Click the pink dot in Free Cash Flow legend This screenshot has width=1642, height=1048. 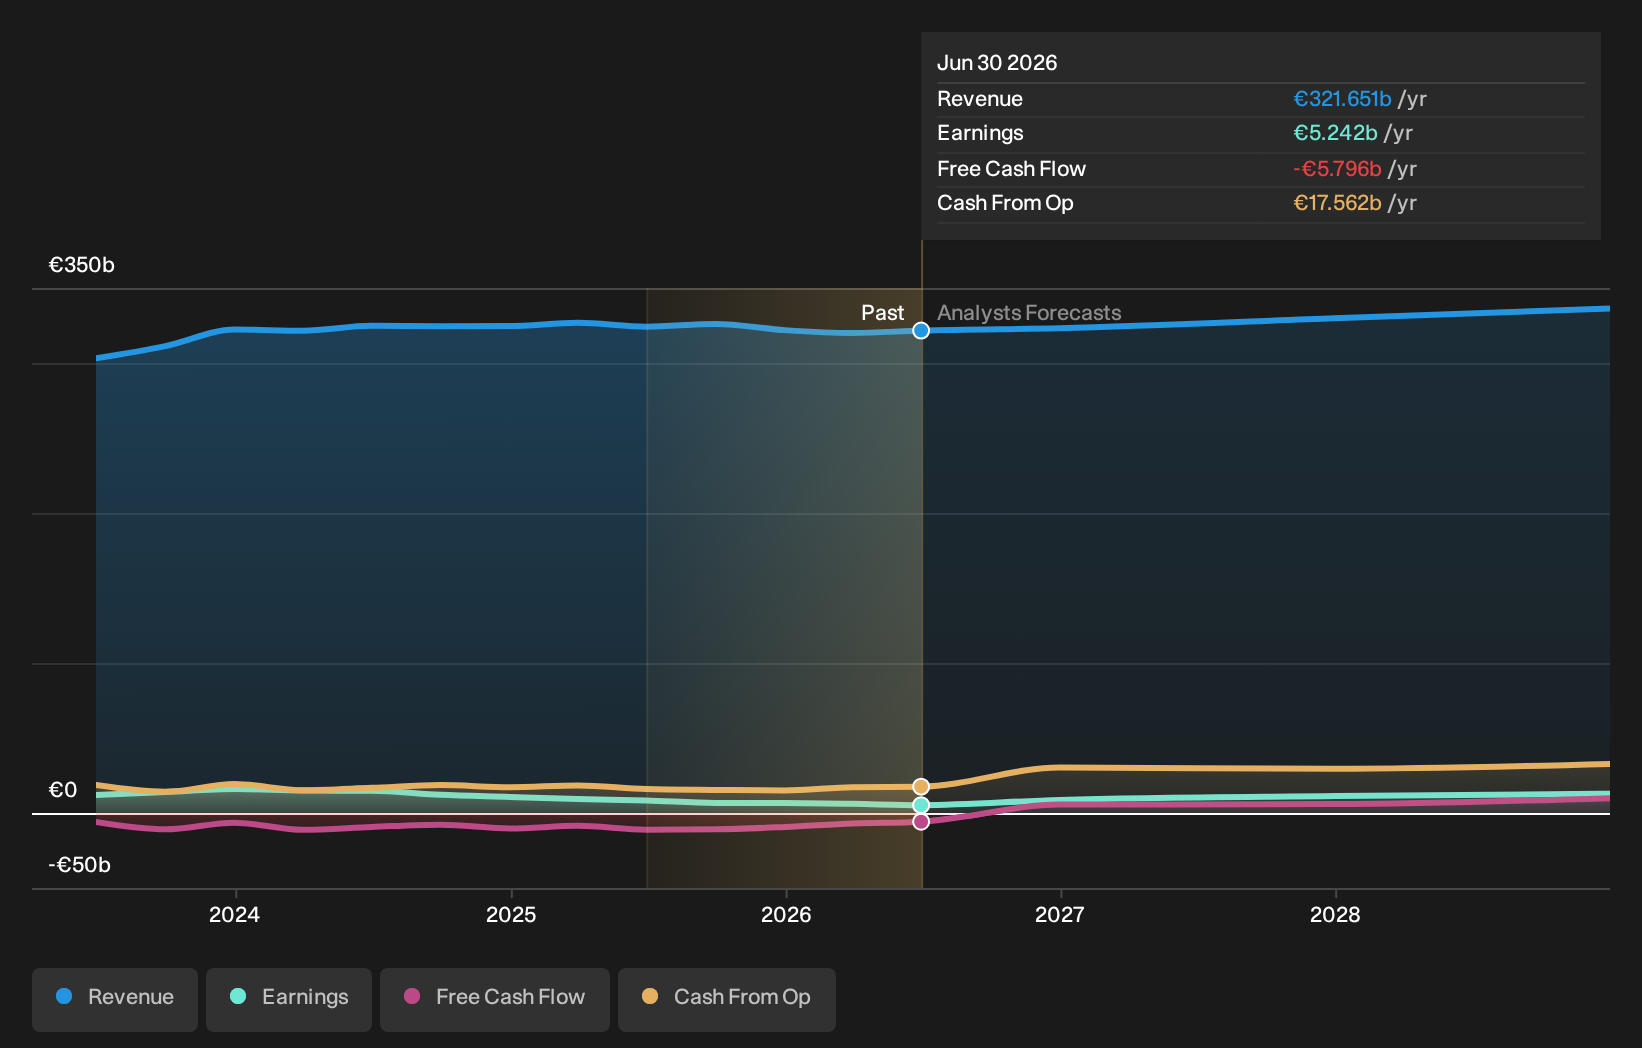point(412,996)
